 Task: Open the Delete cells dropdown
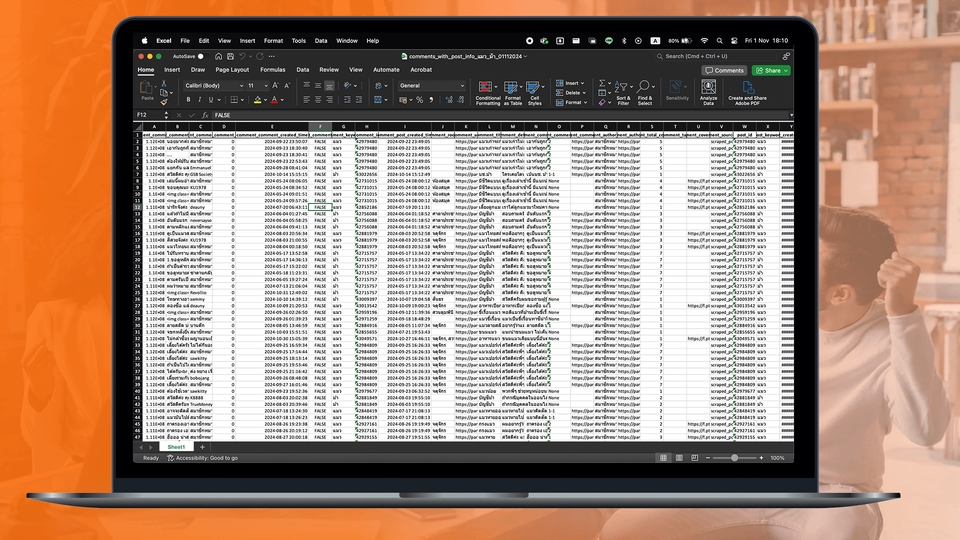[571, 93]
